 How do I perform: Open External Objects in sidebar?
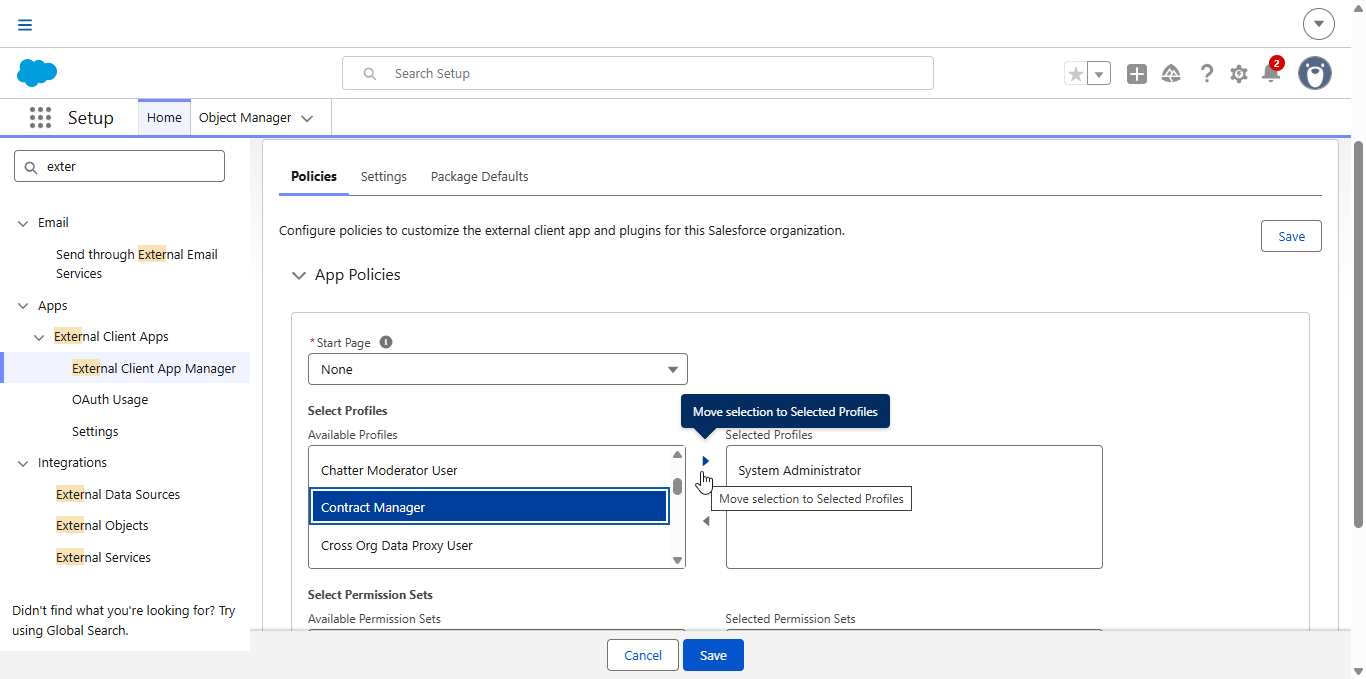coord(102,525)
